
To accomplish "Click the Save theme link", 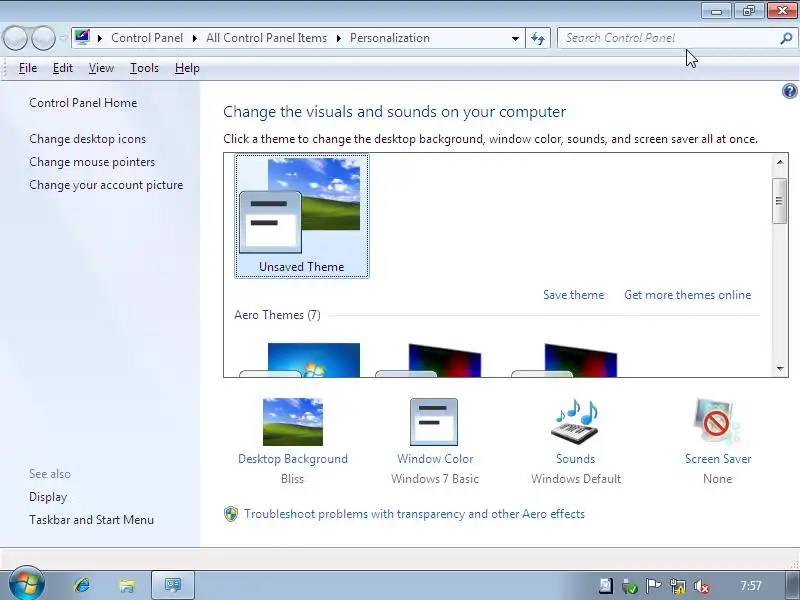I will pyautogui.click(x=573, y=295).
